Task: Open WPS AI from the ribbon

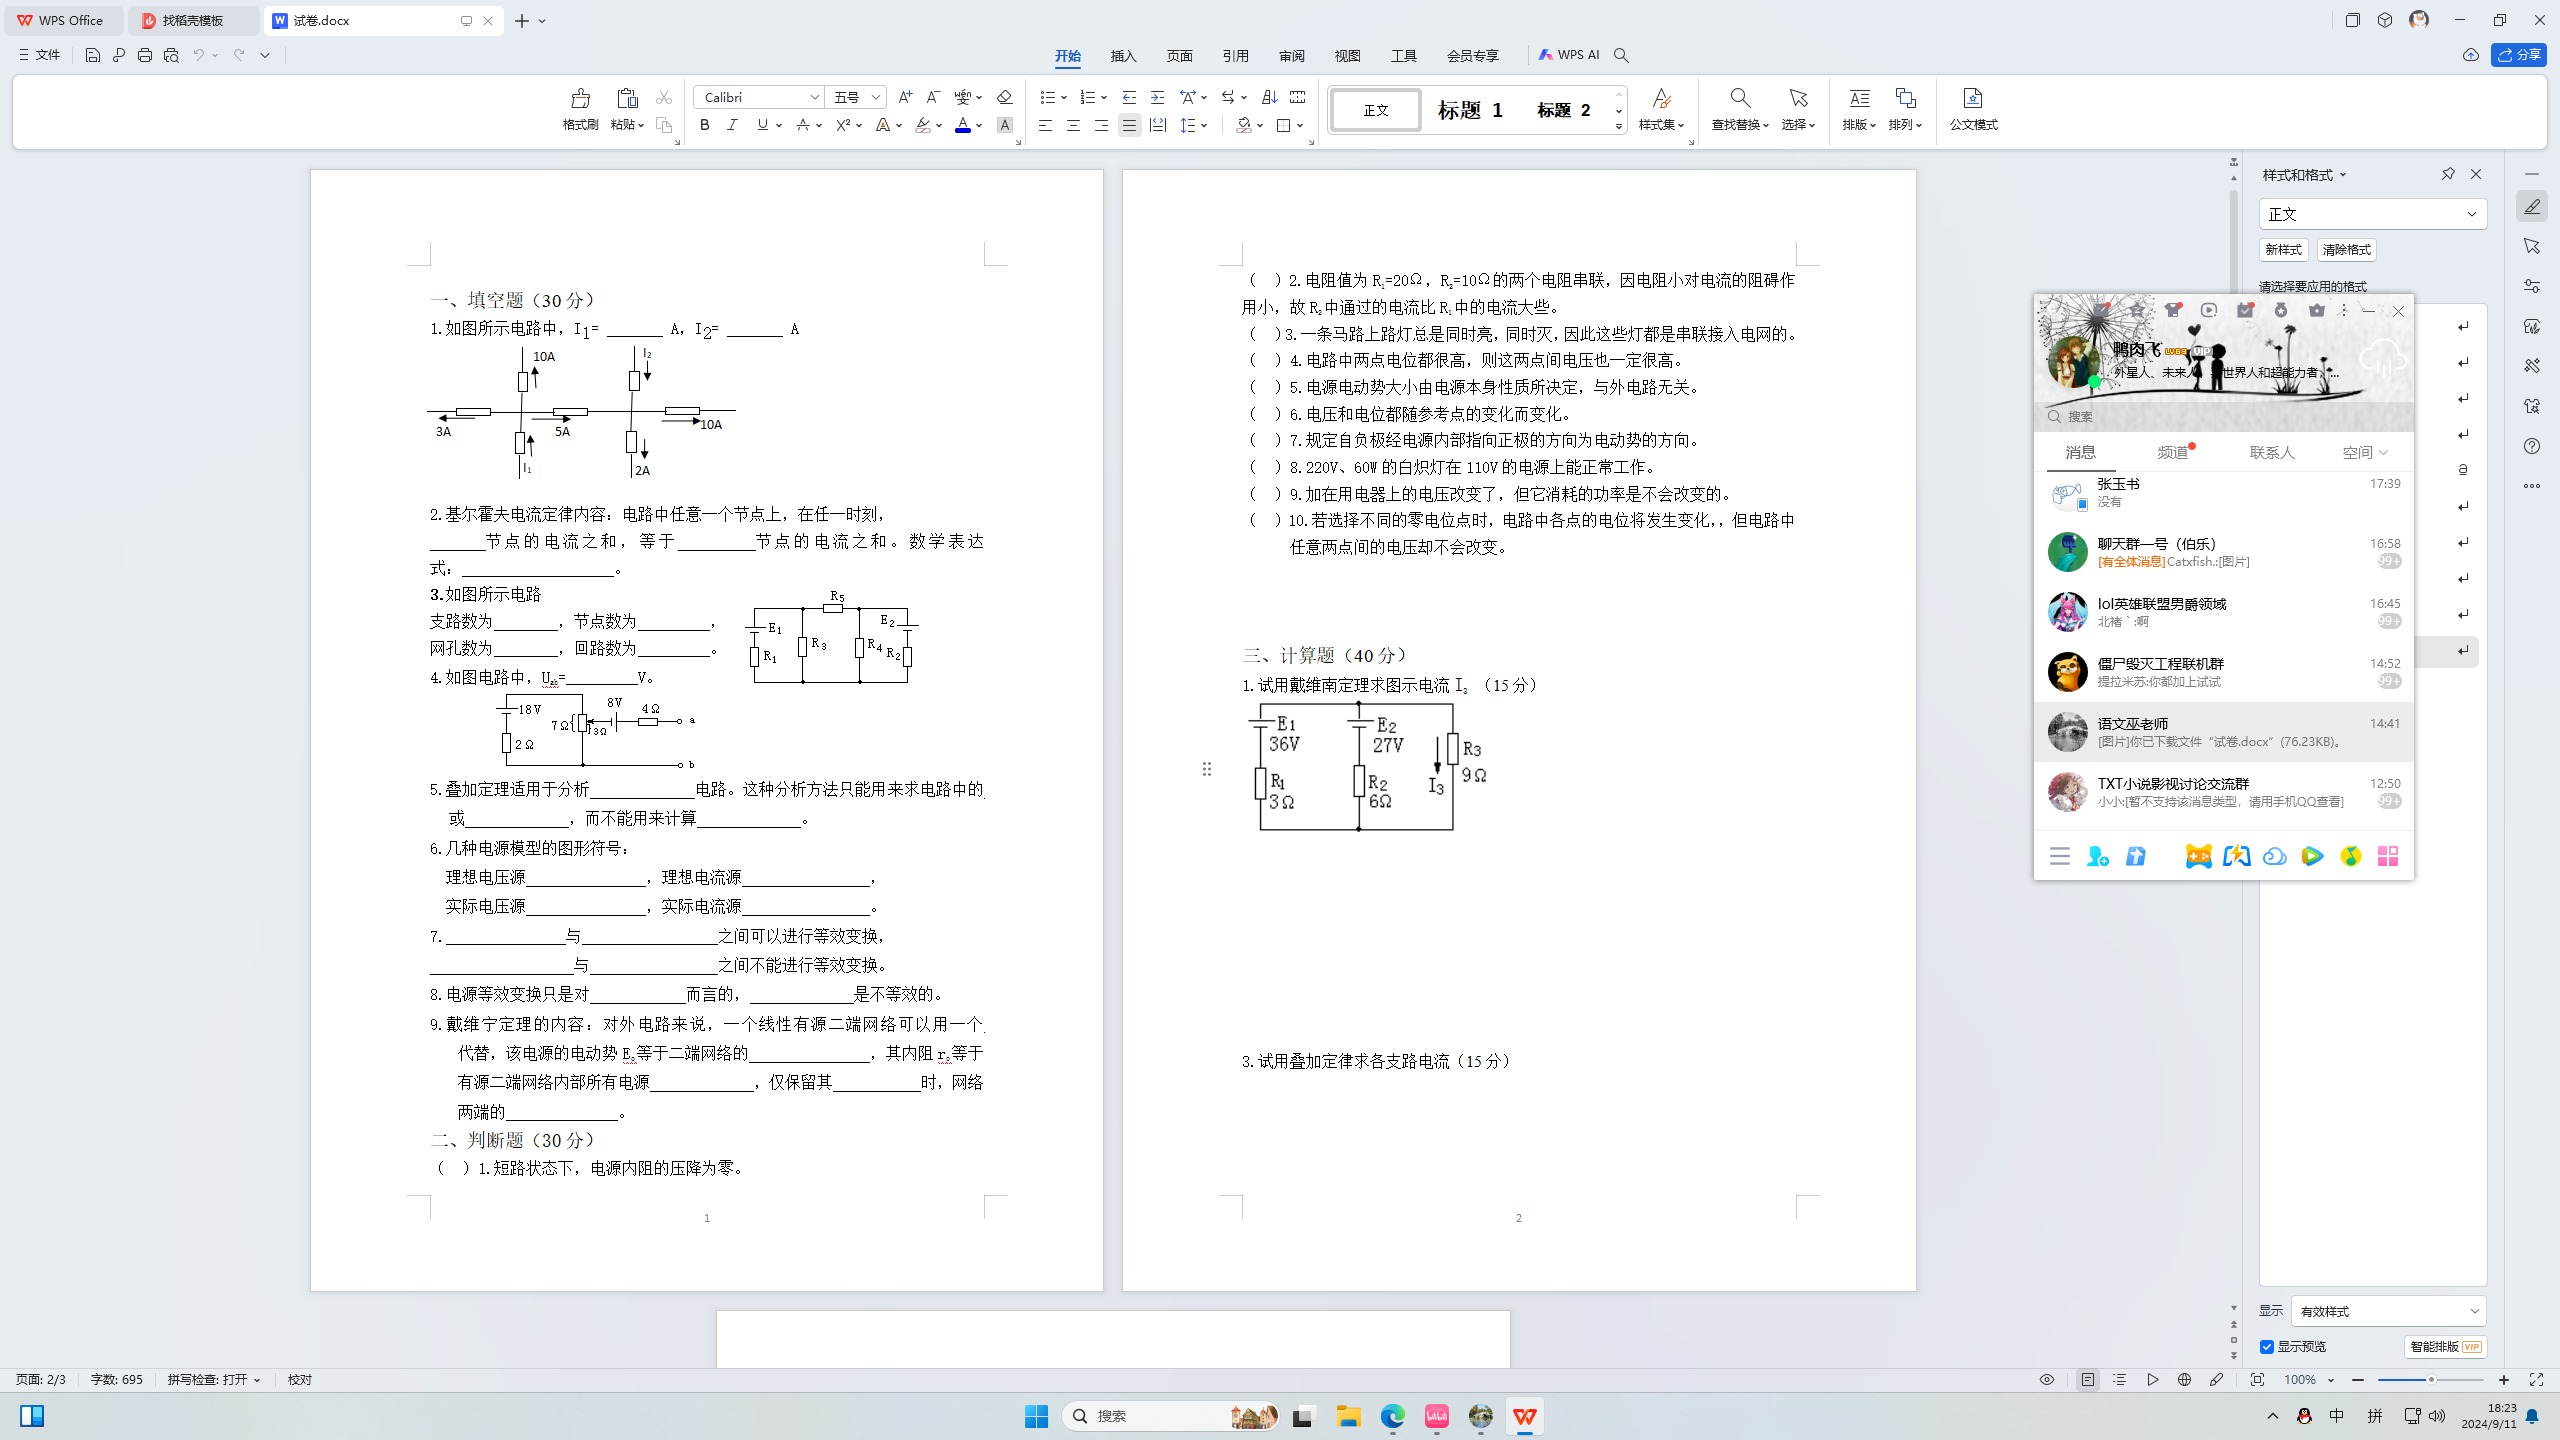Action: click(x=1569, y=55)
